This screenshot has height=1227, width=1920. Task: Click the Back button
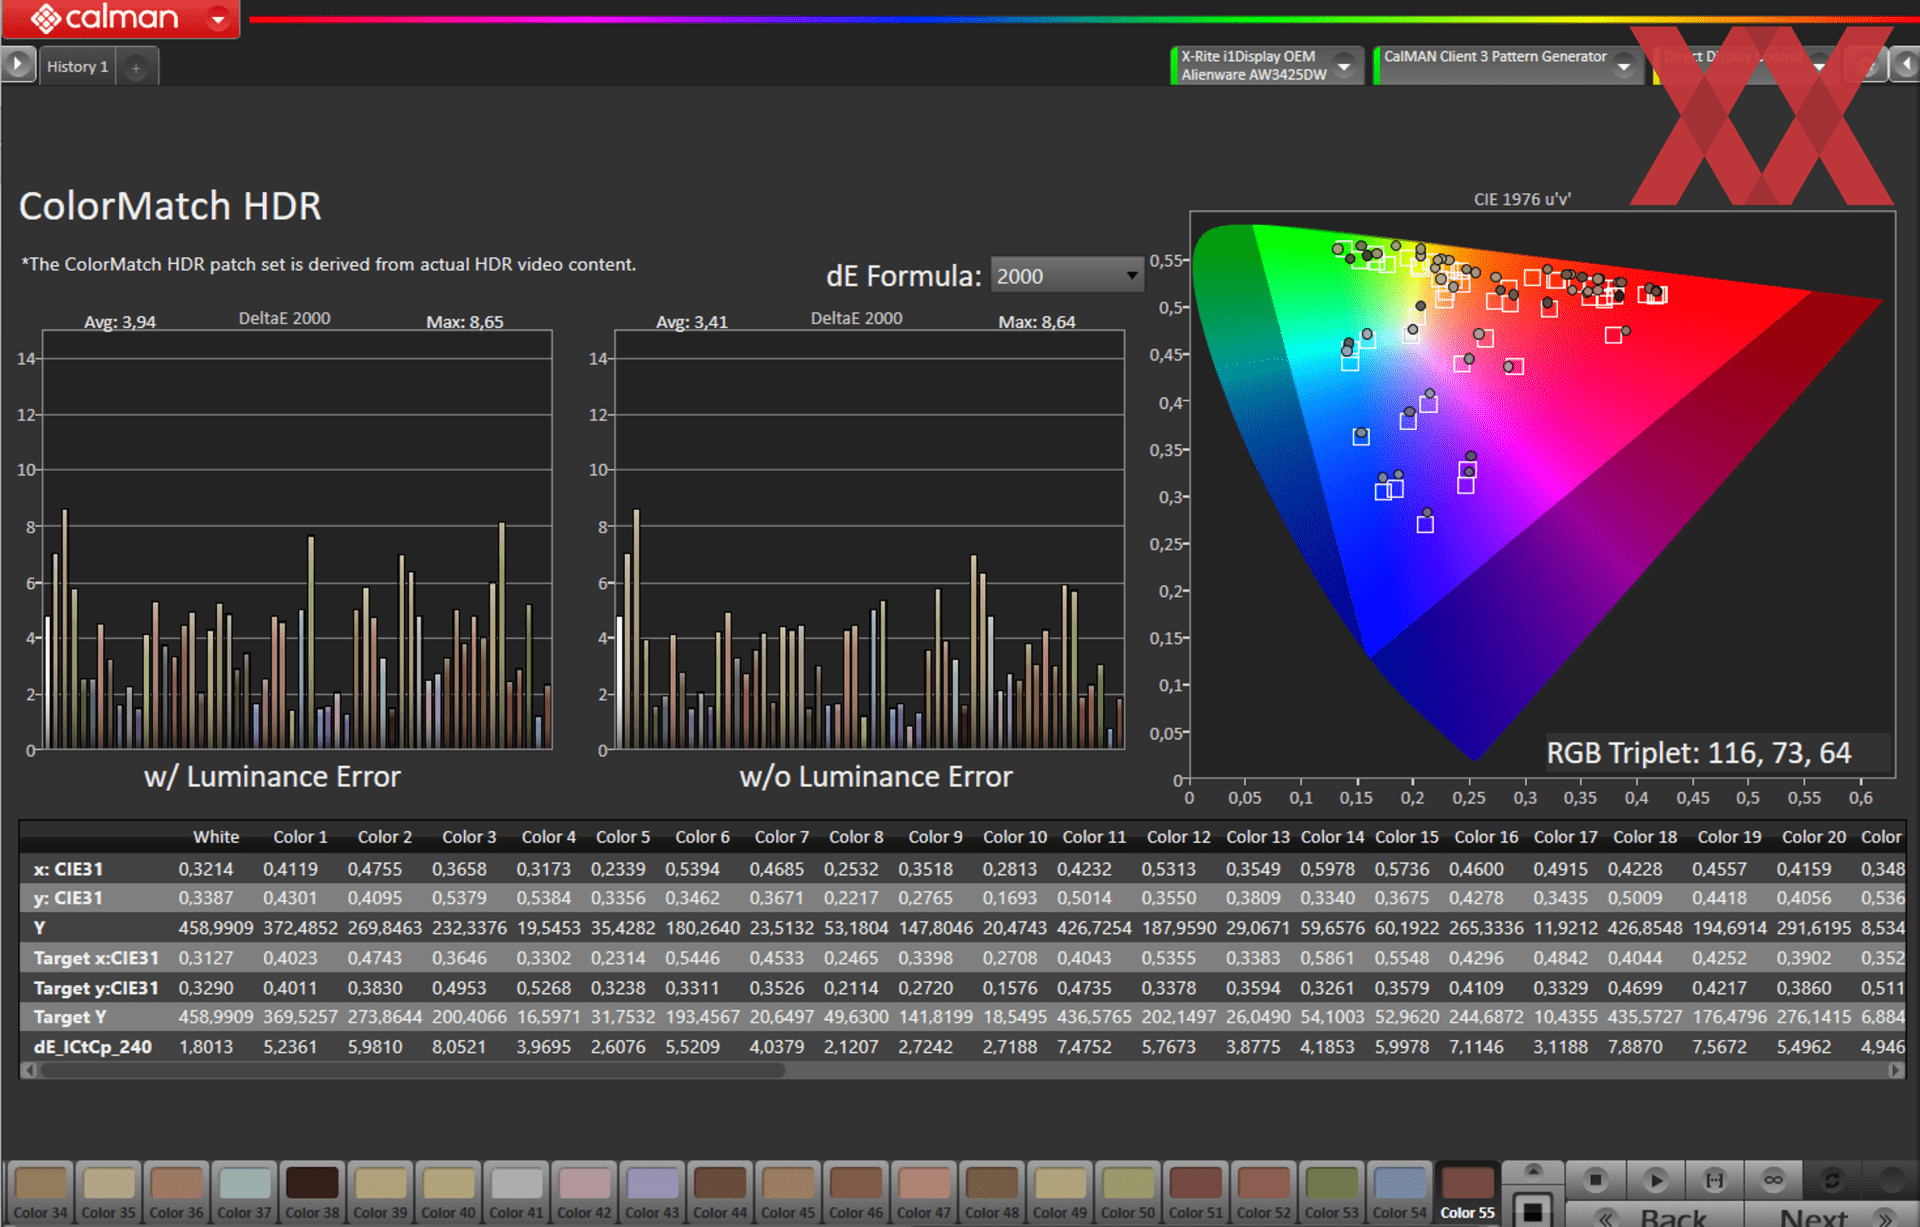coord(1655,1216)
